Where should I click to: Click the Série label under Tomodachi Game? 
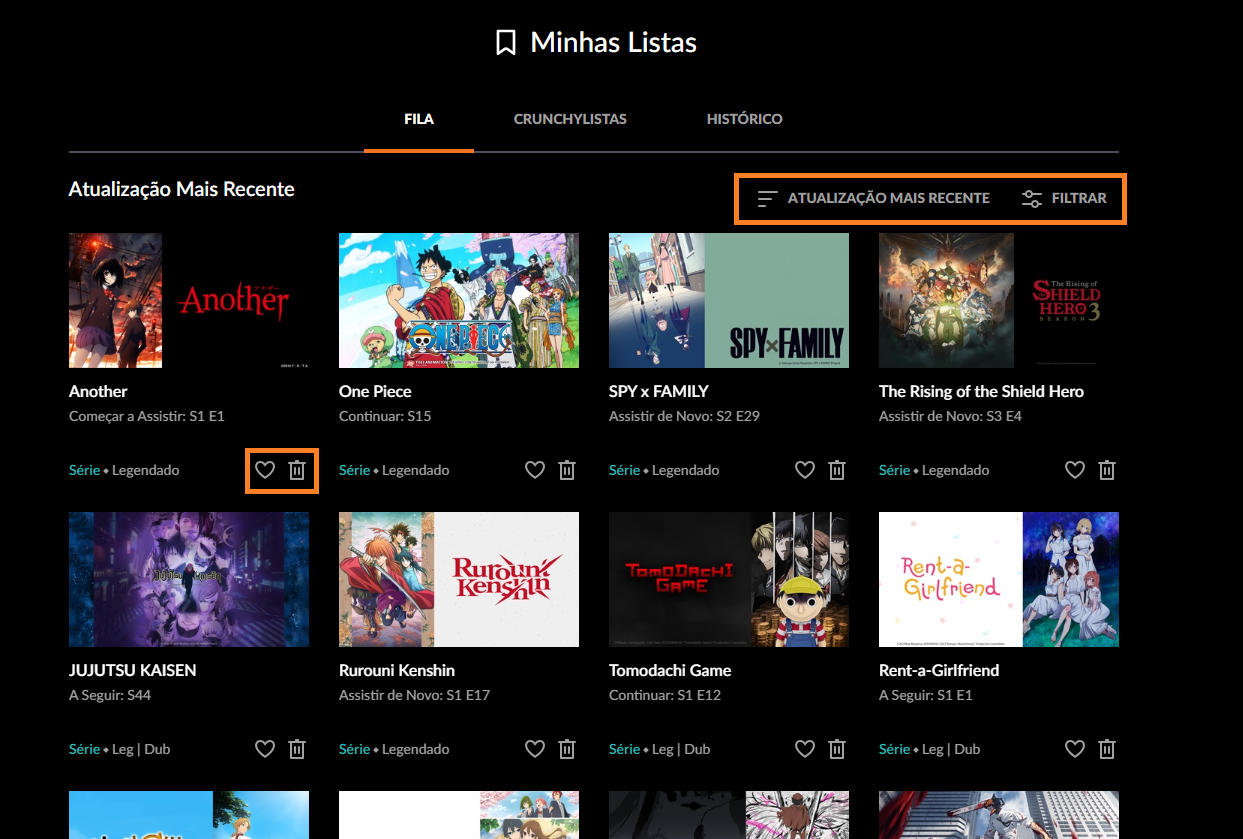click(x=624, y=749)
